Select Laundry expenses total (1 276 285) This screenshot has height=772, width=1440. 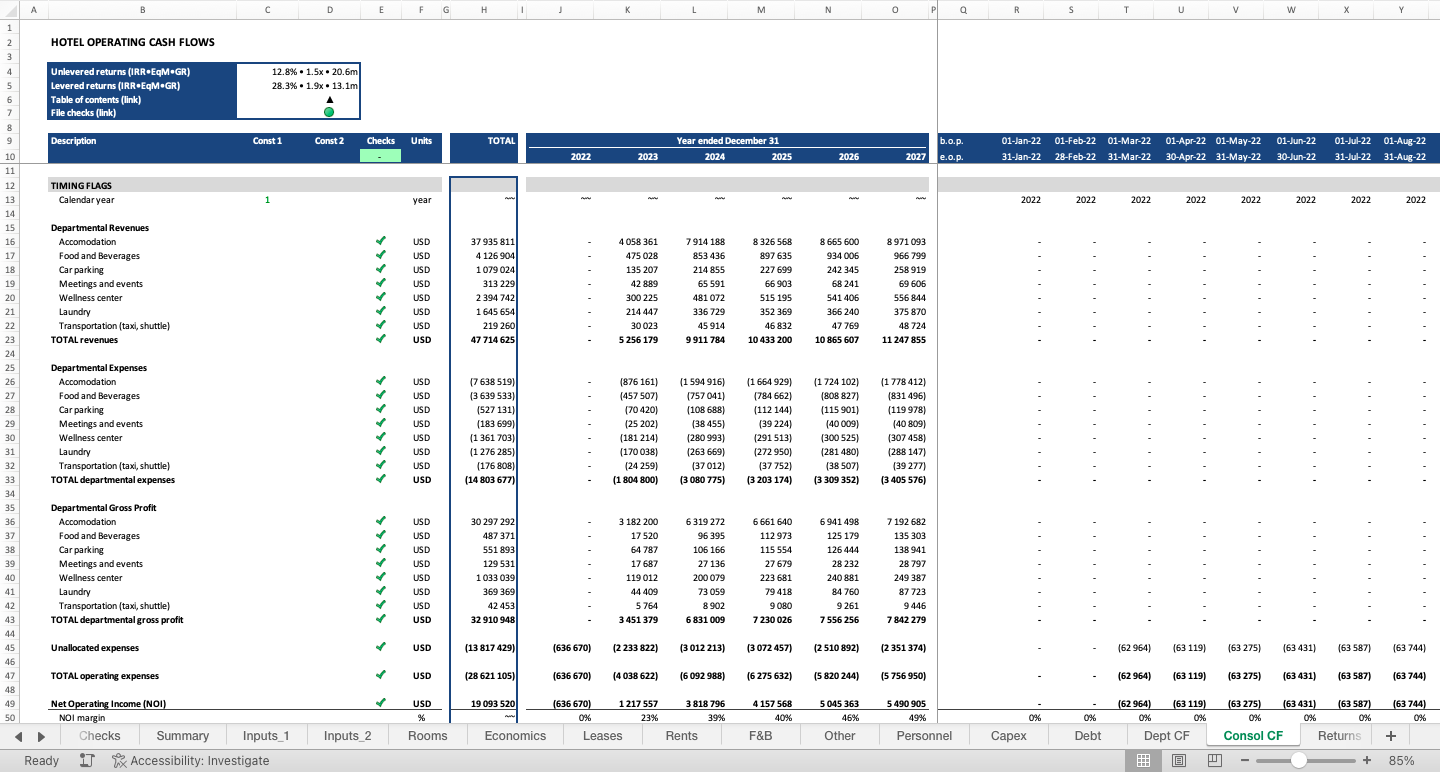pos(484,452)
